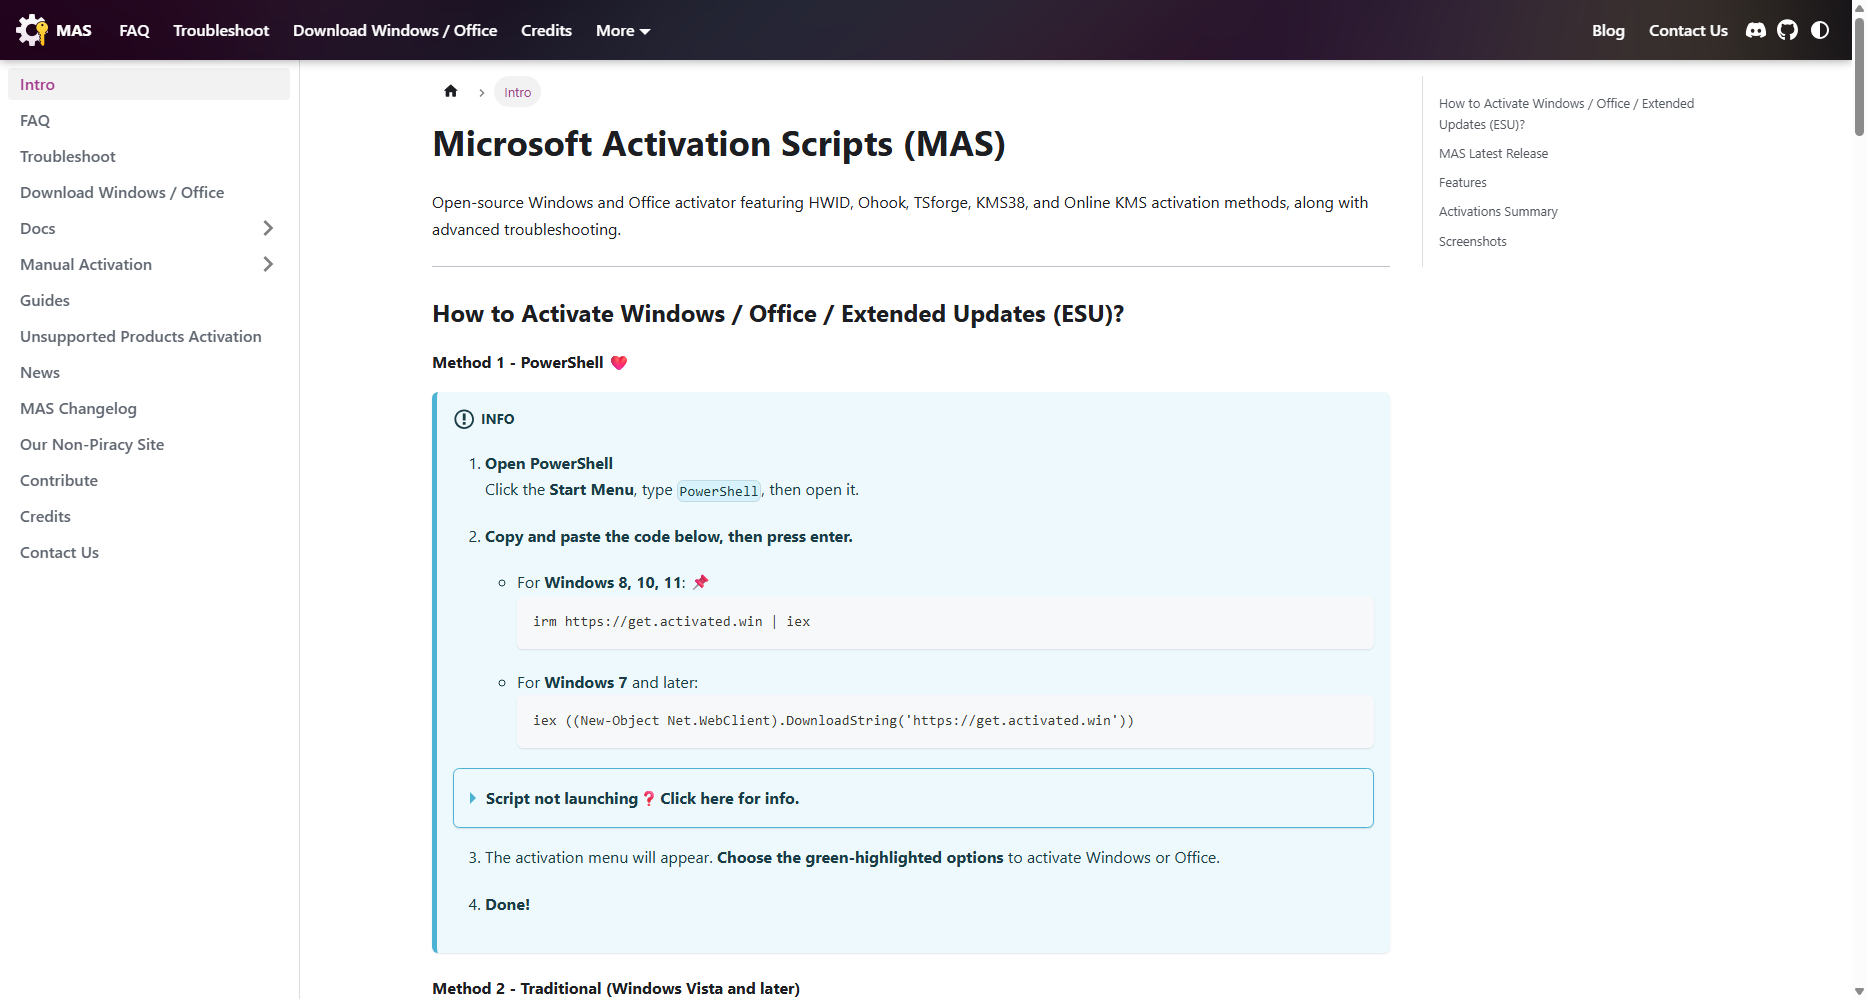Select Intro in the sidebar

click(149, 84)
